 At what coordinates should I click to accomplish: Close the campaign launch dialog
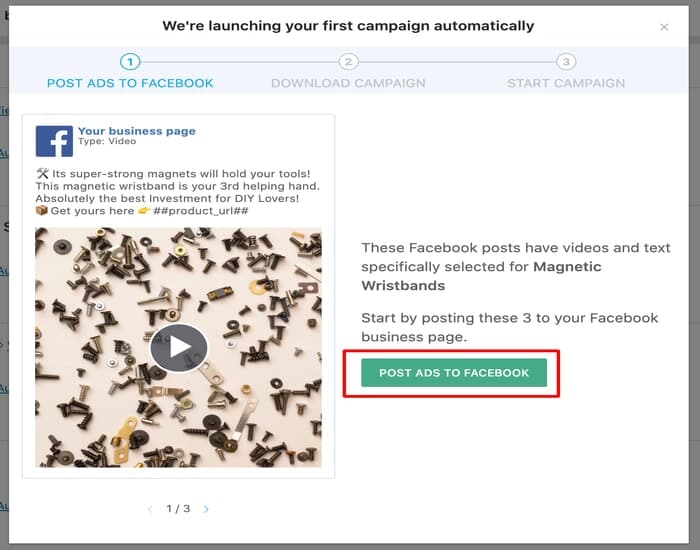[x=664, y=27]
